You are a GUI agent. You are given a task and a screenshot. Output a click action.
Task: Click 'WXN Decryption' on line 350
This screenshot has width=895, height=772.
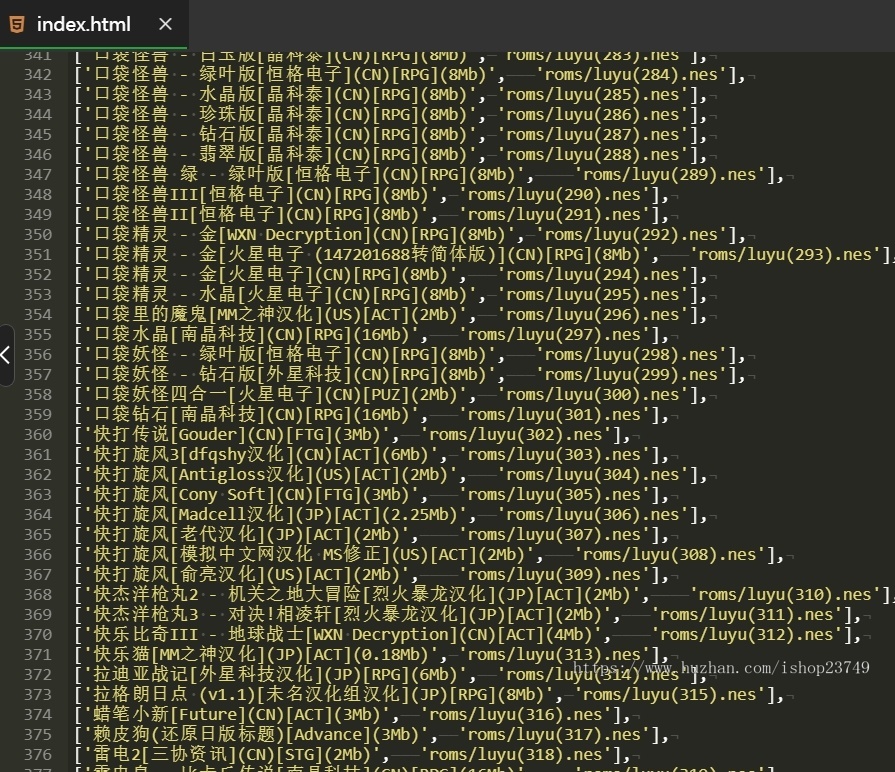[295, 235]
